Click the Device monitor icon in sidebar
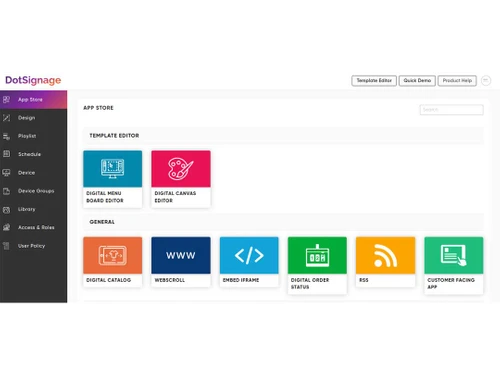500x375 pixels. [6, 173]
